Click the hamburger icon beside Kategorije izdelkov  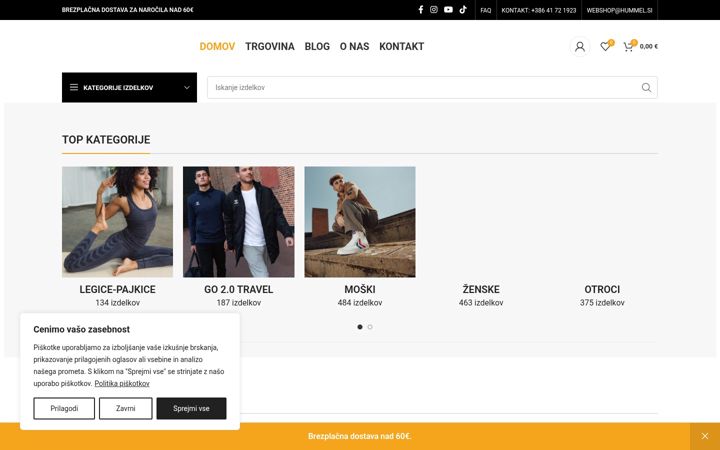74,87
